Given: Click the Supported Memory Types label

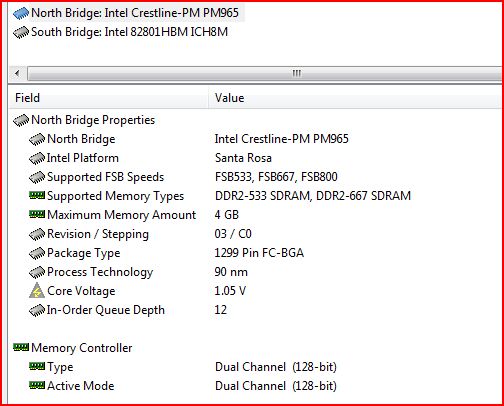Looking at the screenshot, I should click(115, 196).
